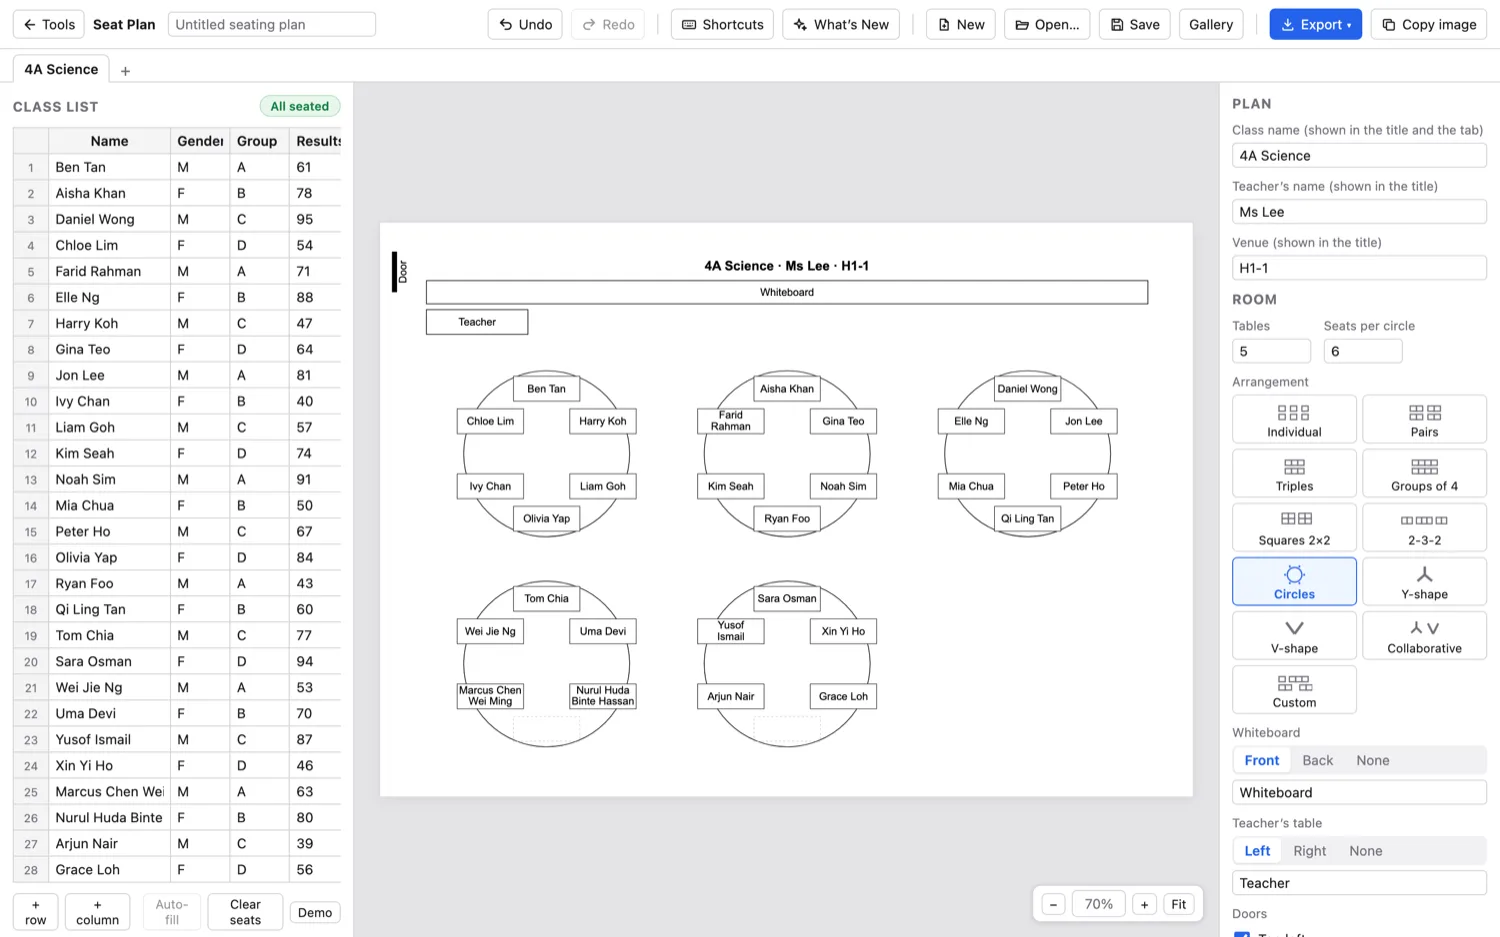Screen dimensions: 1500x937
Task: Select the Collaborative arrangement
Action: (x=1424, y=635)
